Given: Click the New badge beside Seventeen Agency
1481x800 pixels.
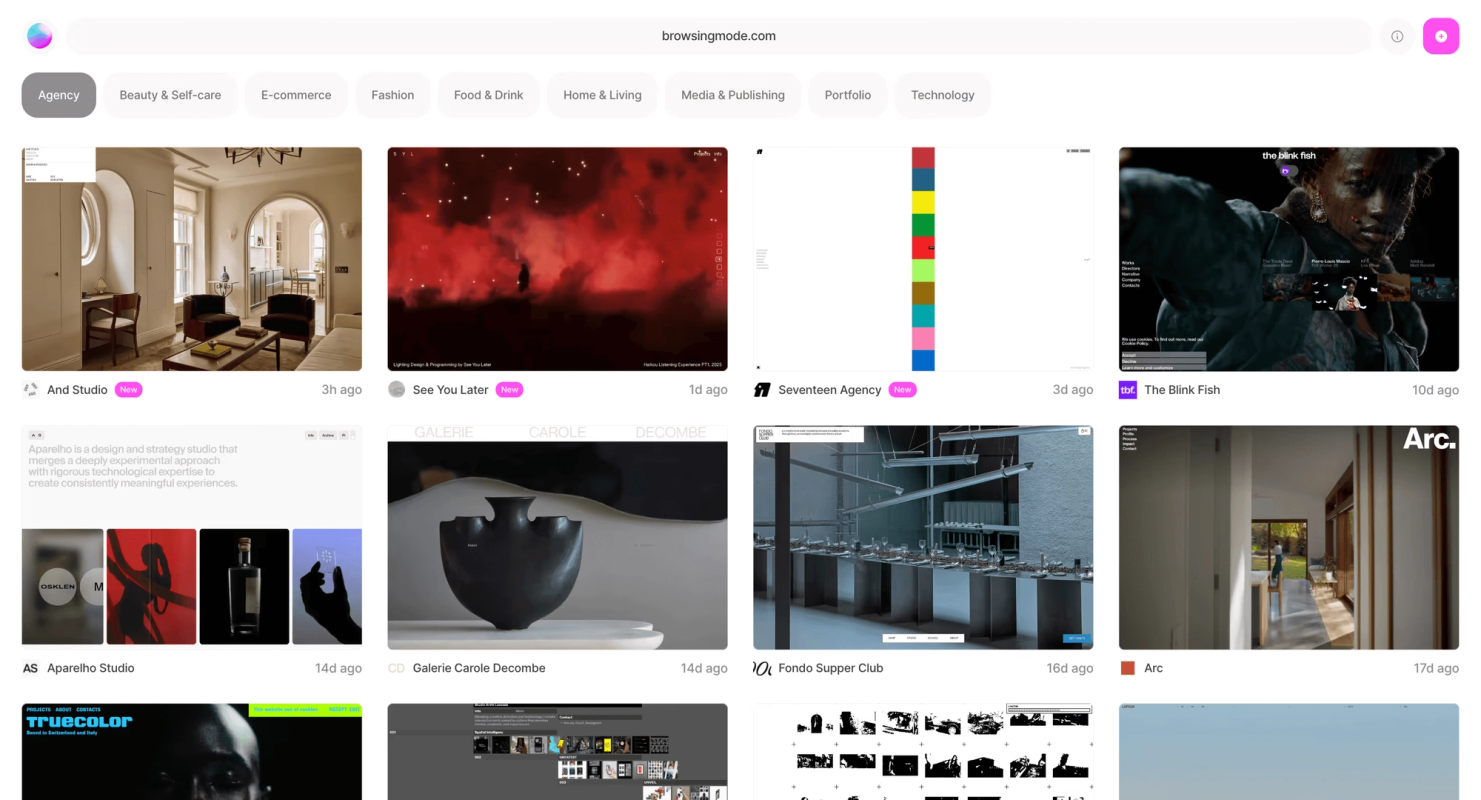Looking at the screenshot, I should (x=903, y=390).
